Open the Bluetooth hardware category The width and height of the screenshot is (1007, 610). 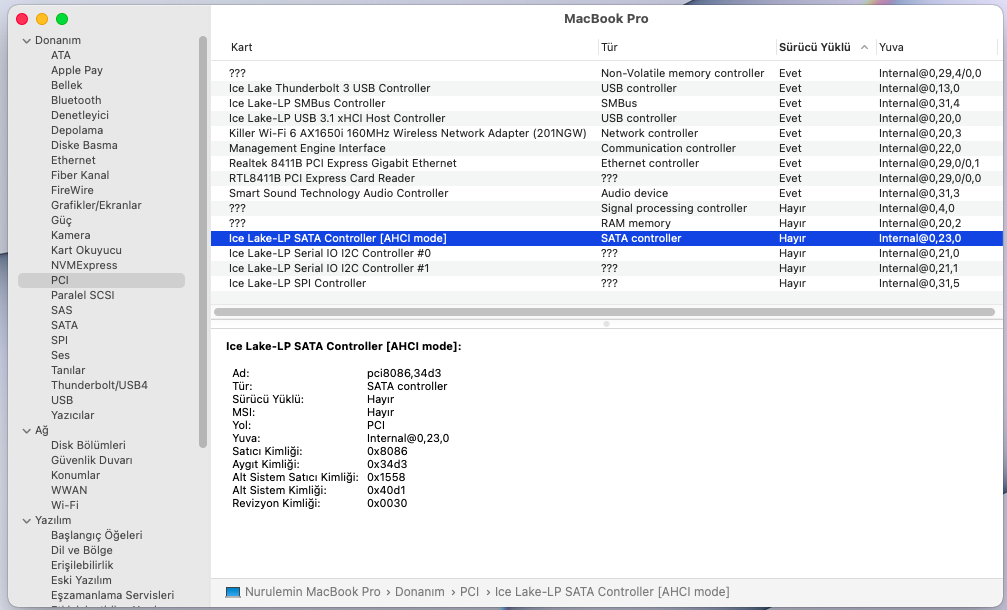point(76,100)
